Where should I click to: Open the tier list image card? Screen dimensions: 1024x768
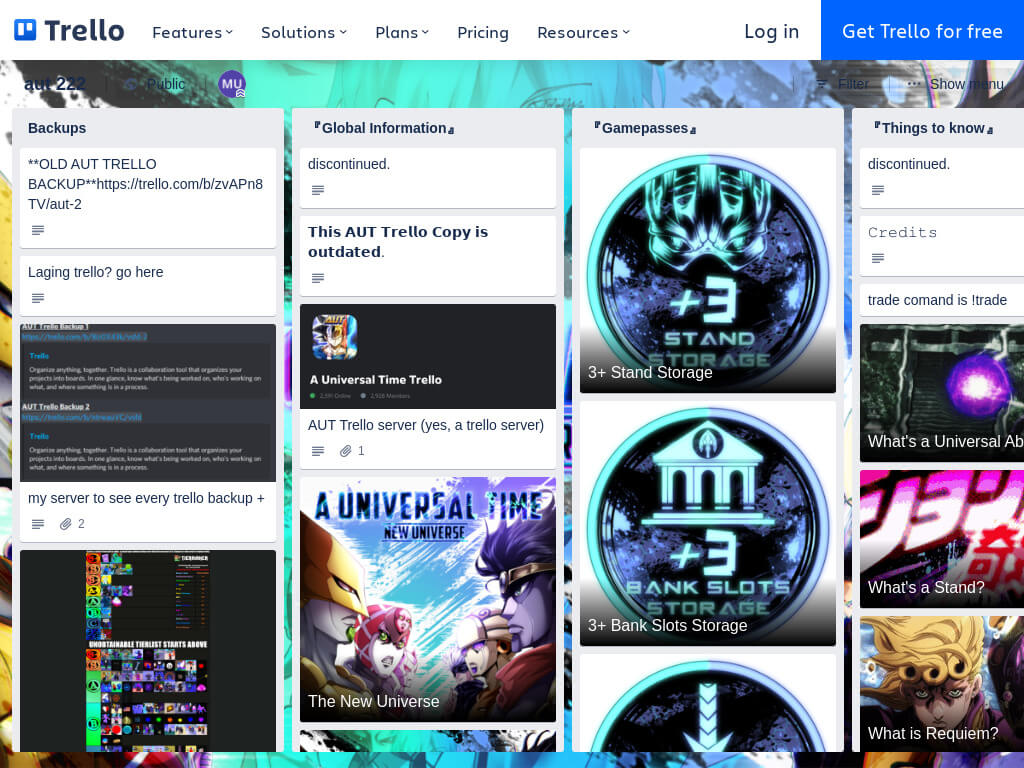148,650
